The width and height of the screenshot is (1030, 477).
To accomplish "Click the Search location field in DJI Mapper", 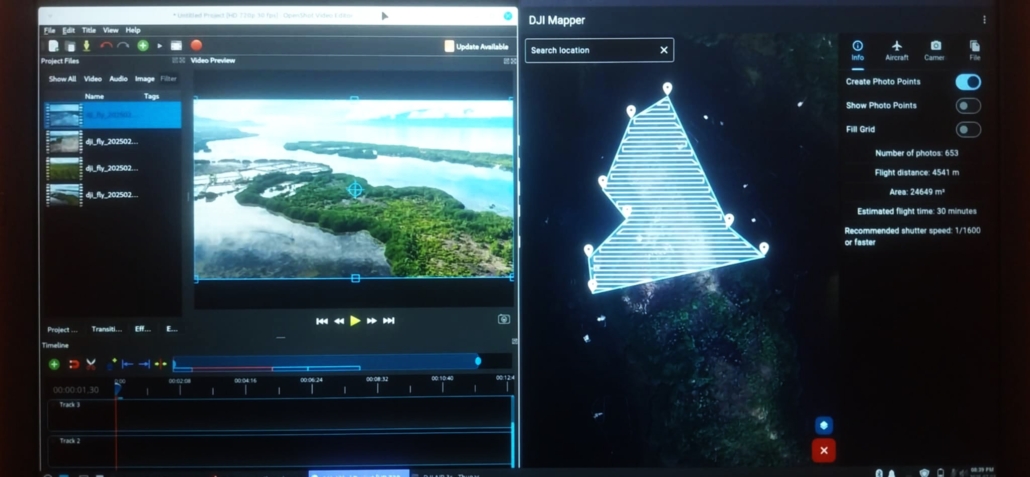I will (599, 50).
